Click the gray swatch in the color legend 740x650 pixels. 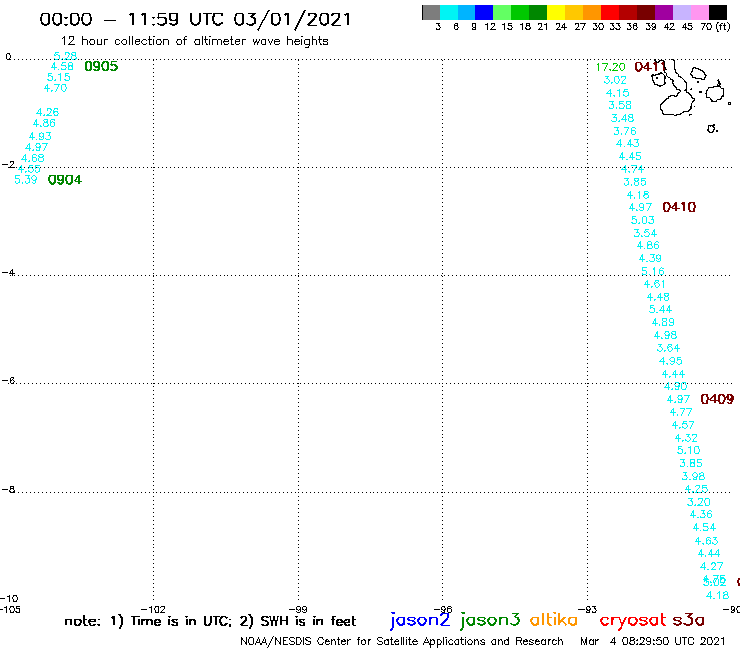click(x=431, y=12)
